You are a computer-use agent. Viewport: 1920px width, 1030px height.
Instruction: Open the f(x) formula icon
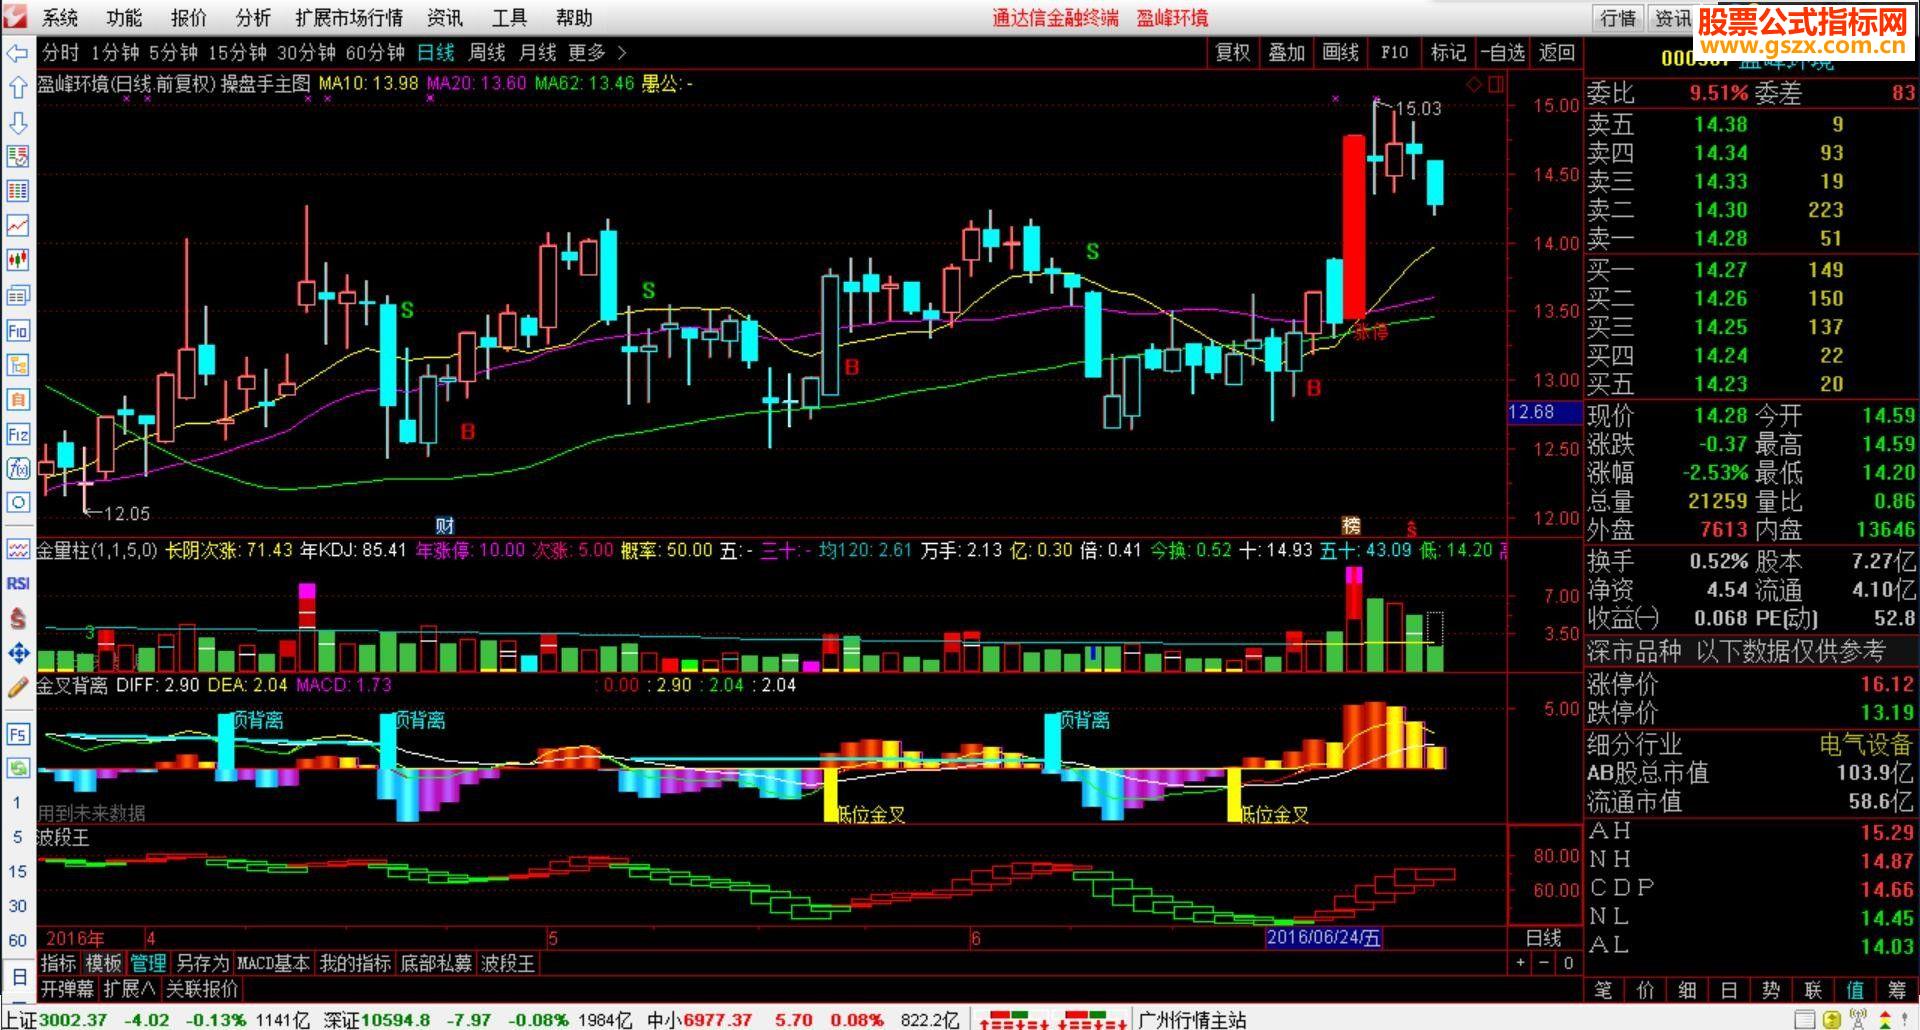coord(18,468)
